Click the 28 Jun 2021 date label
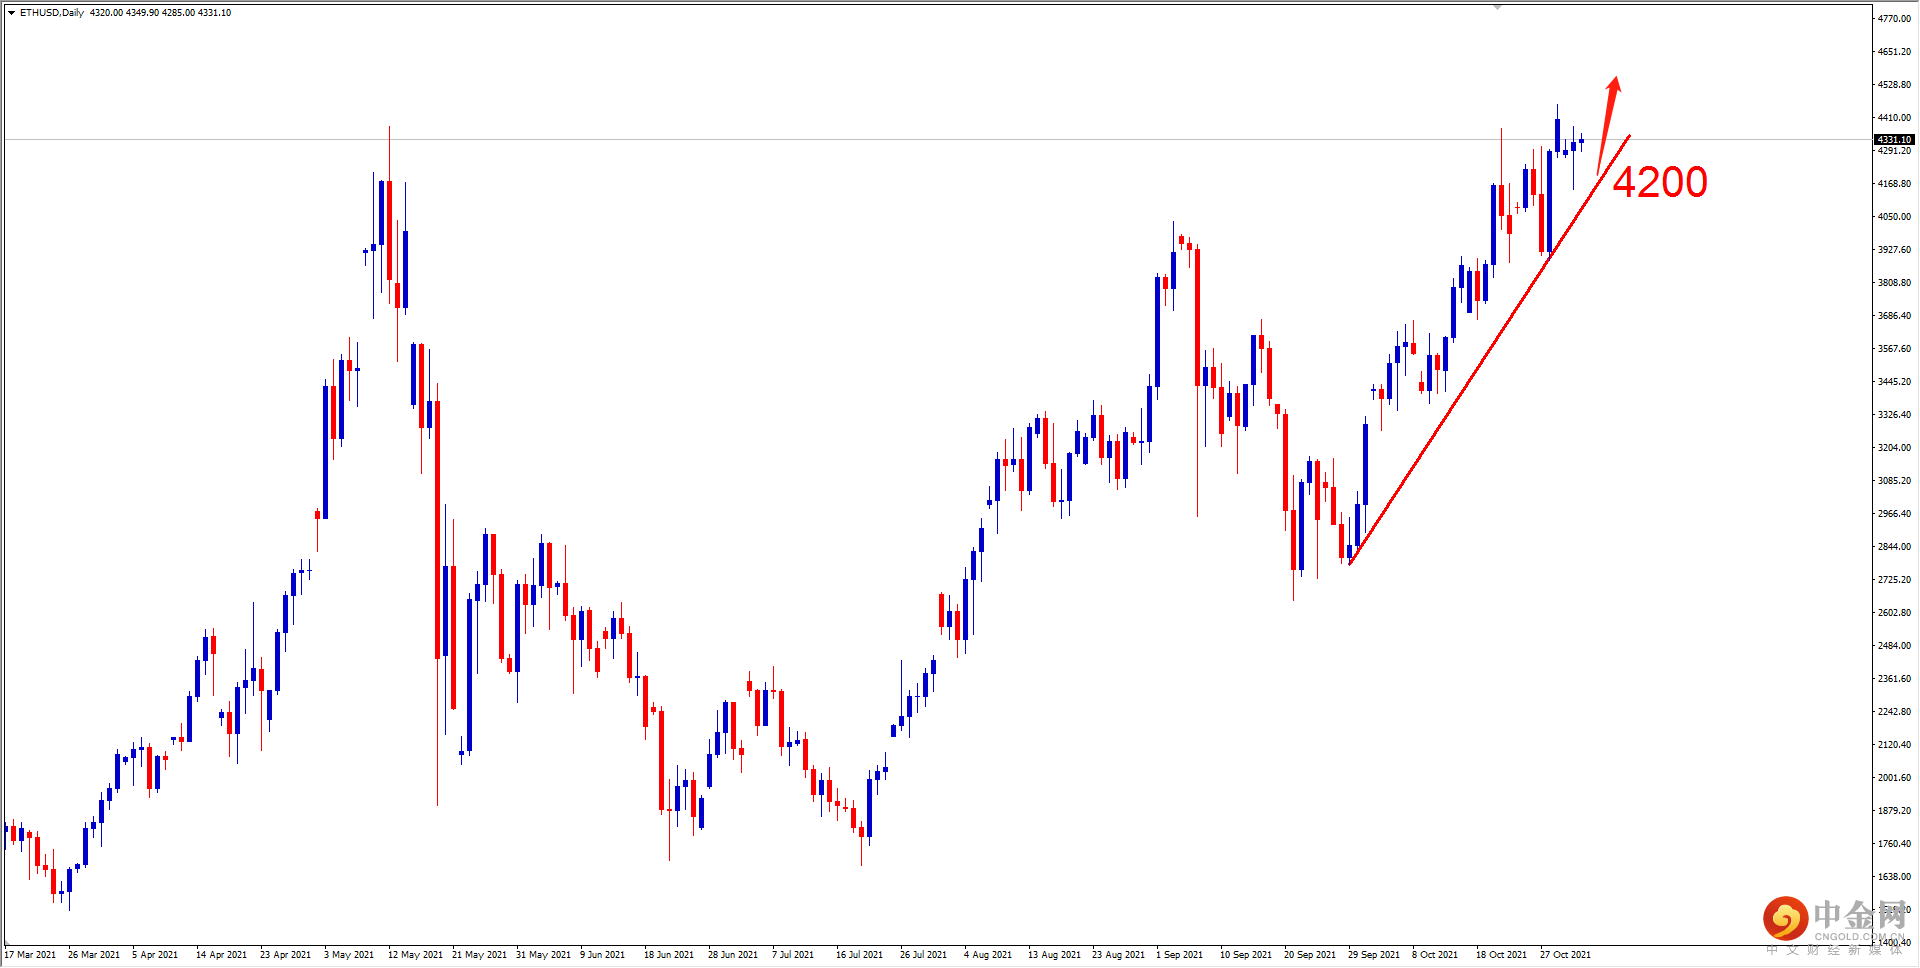 [733, 955]
